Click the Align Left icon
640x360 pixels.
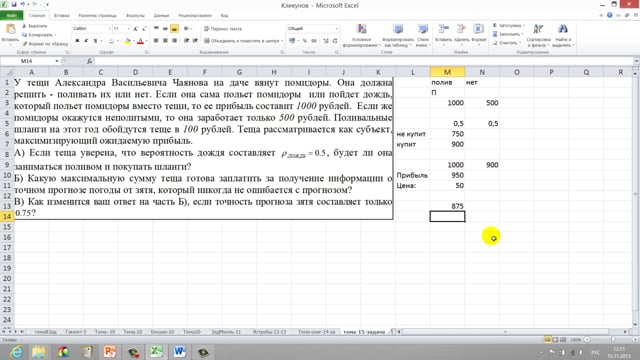point(156,41)
